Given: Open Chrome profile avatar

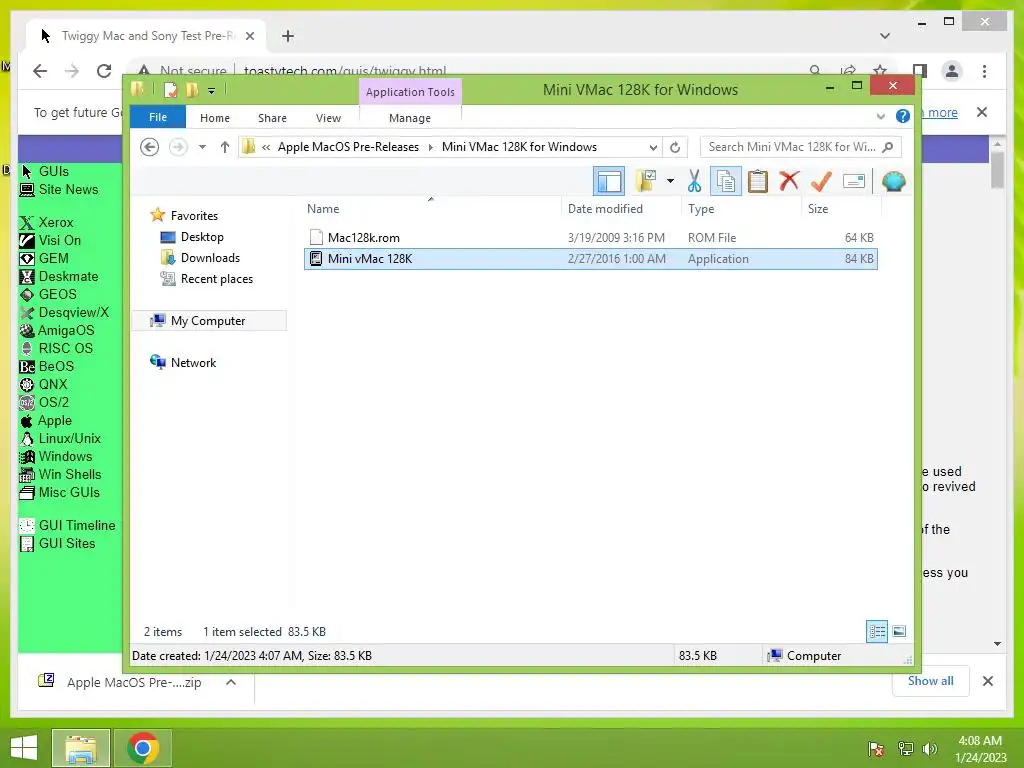Looking at the screenshot, I should [952, 71].
